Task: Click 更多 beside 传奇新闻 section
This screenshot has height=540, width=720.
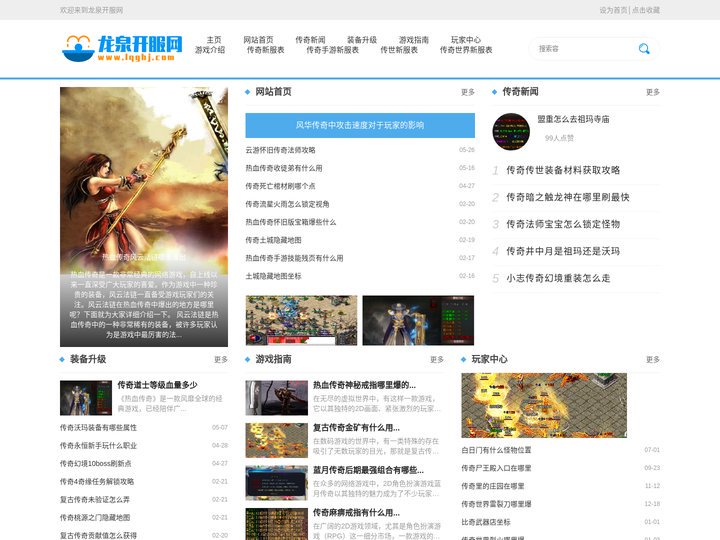Action: (x=653, y=92)
